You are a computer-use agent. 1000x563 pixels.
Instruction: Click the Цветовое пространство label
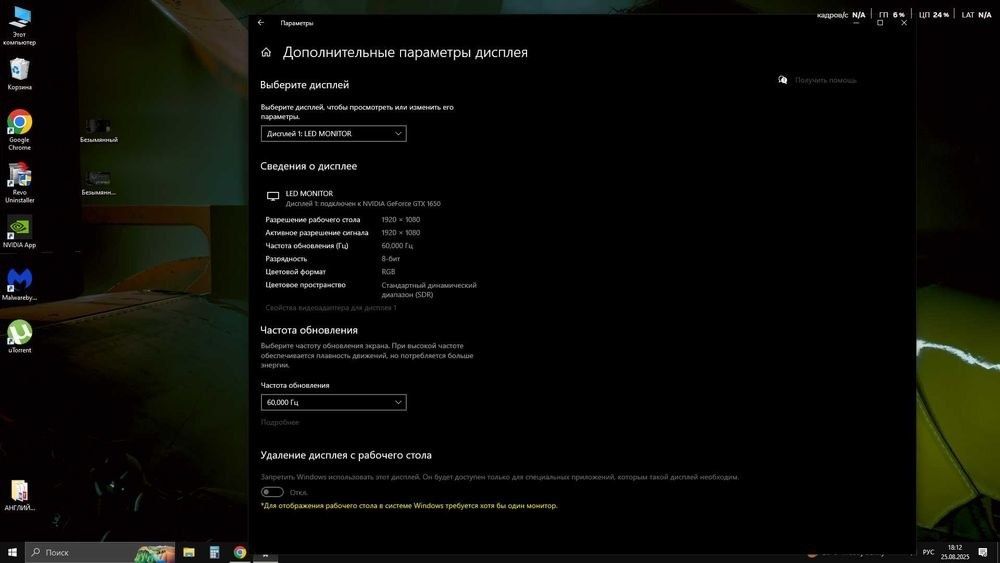[305, 285]
